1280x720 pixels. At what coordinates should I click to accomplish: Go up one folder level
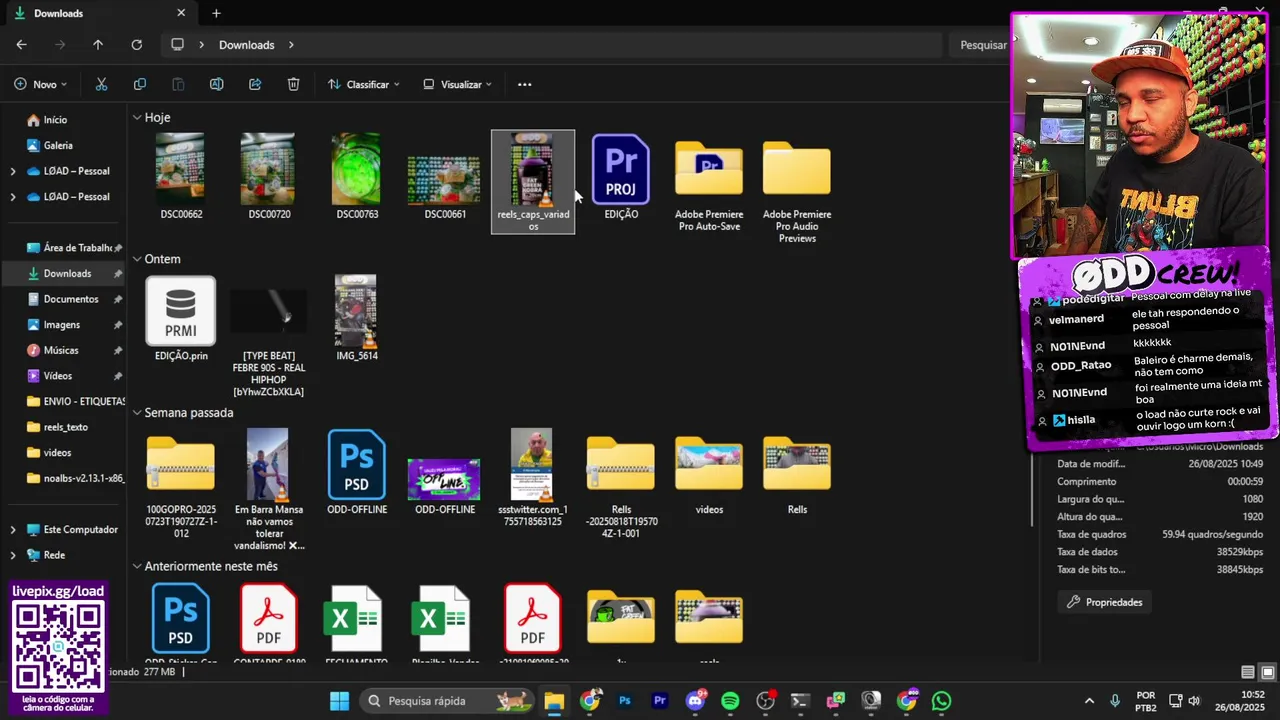pyautogui.click(x=97, y=45)
